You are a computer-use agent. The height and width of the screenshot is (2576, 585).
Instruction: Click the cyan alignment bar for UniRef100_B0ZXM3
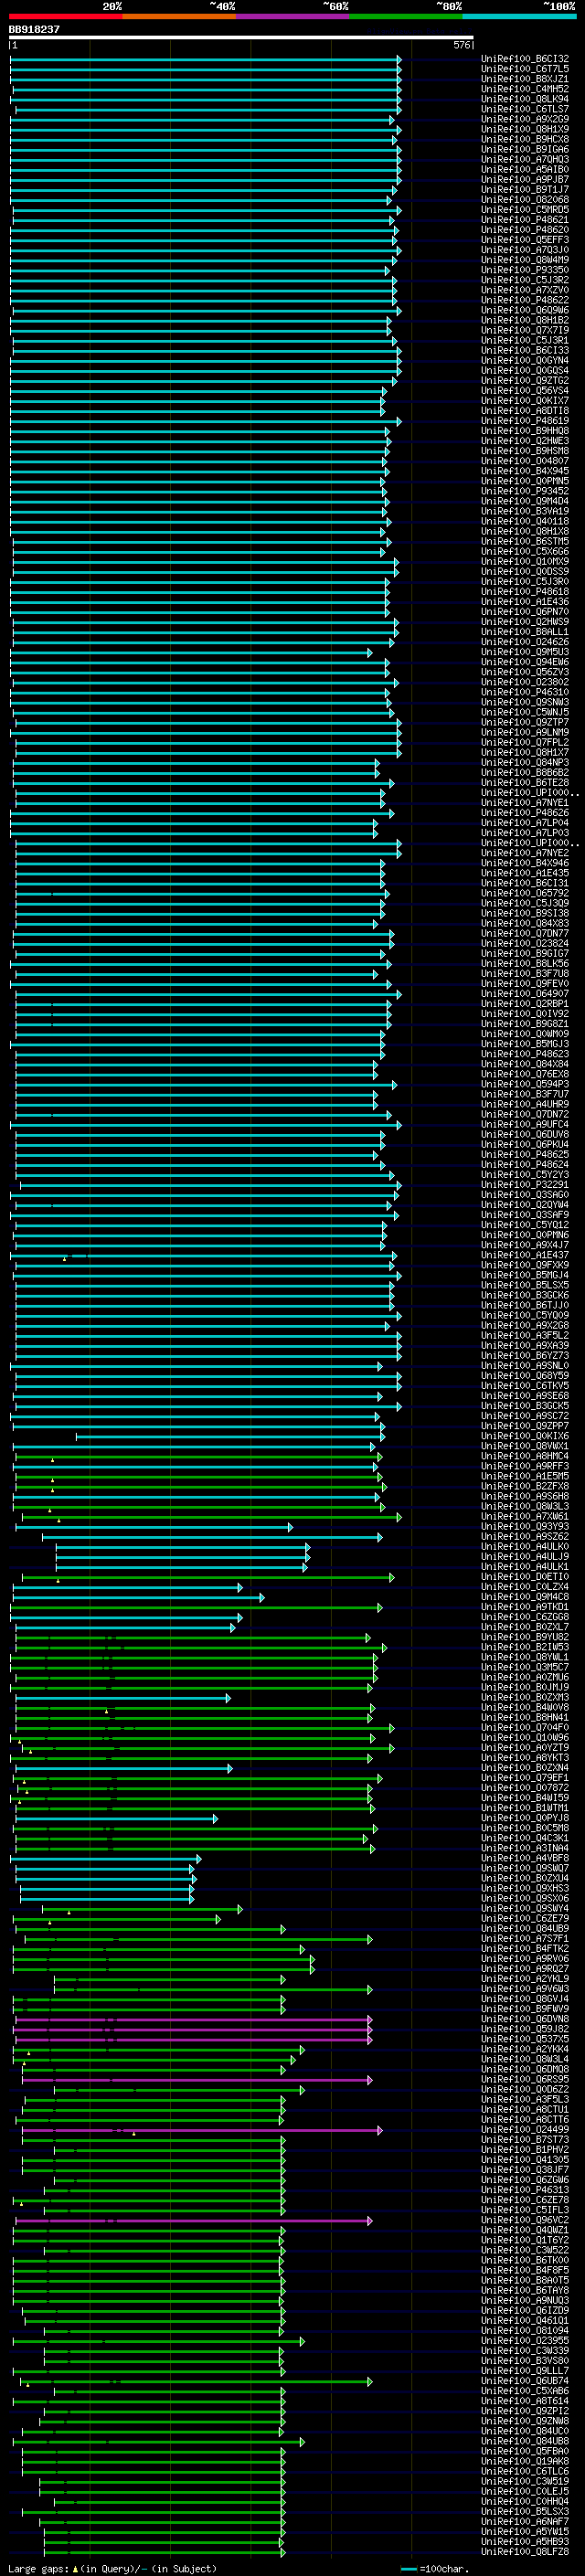(123, 1698)
